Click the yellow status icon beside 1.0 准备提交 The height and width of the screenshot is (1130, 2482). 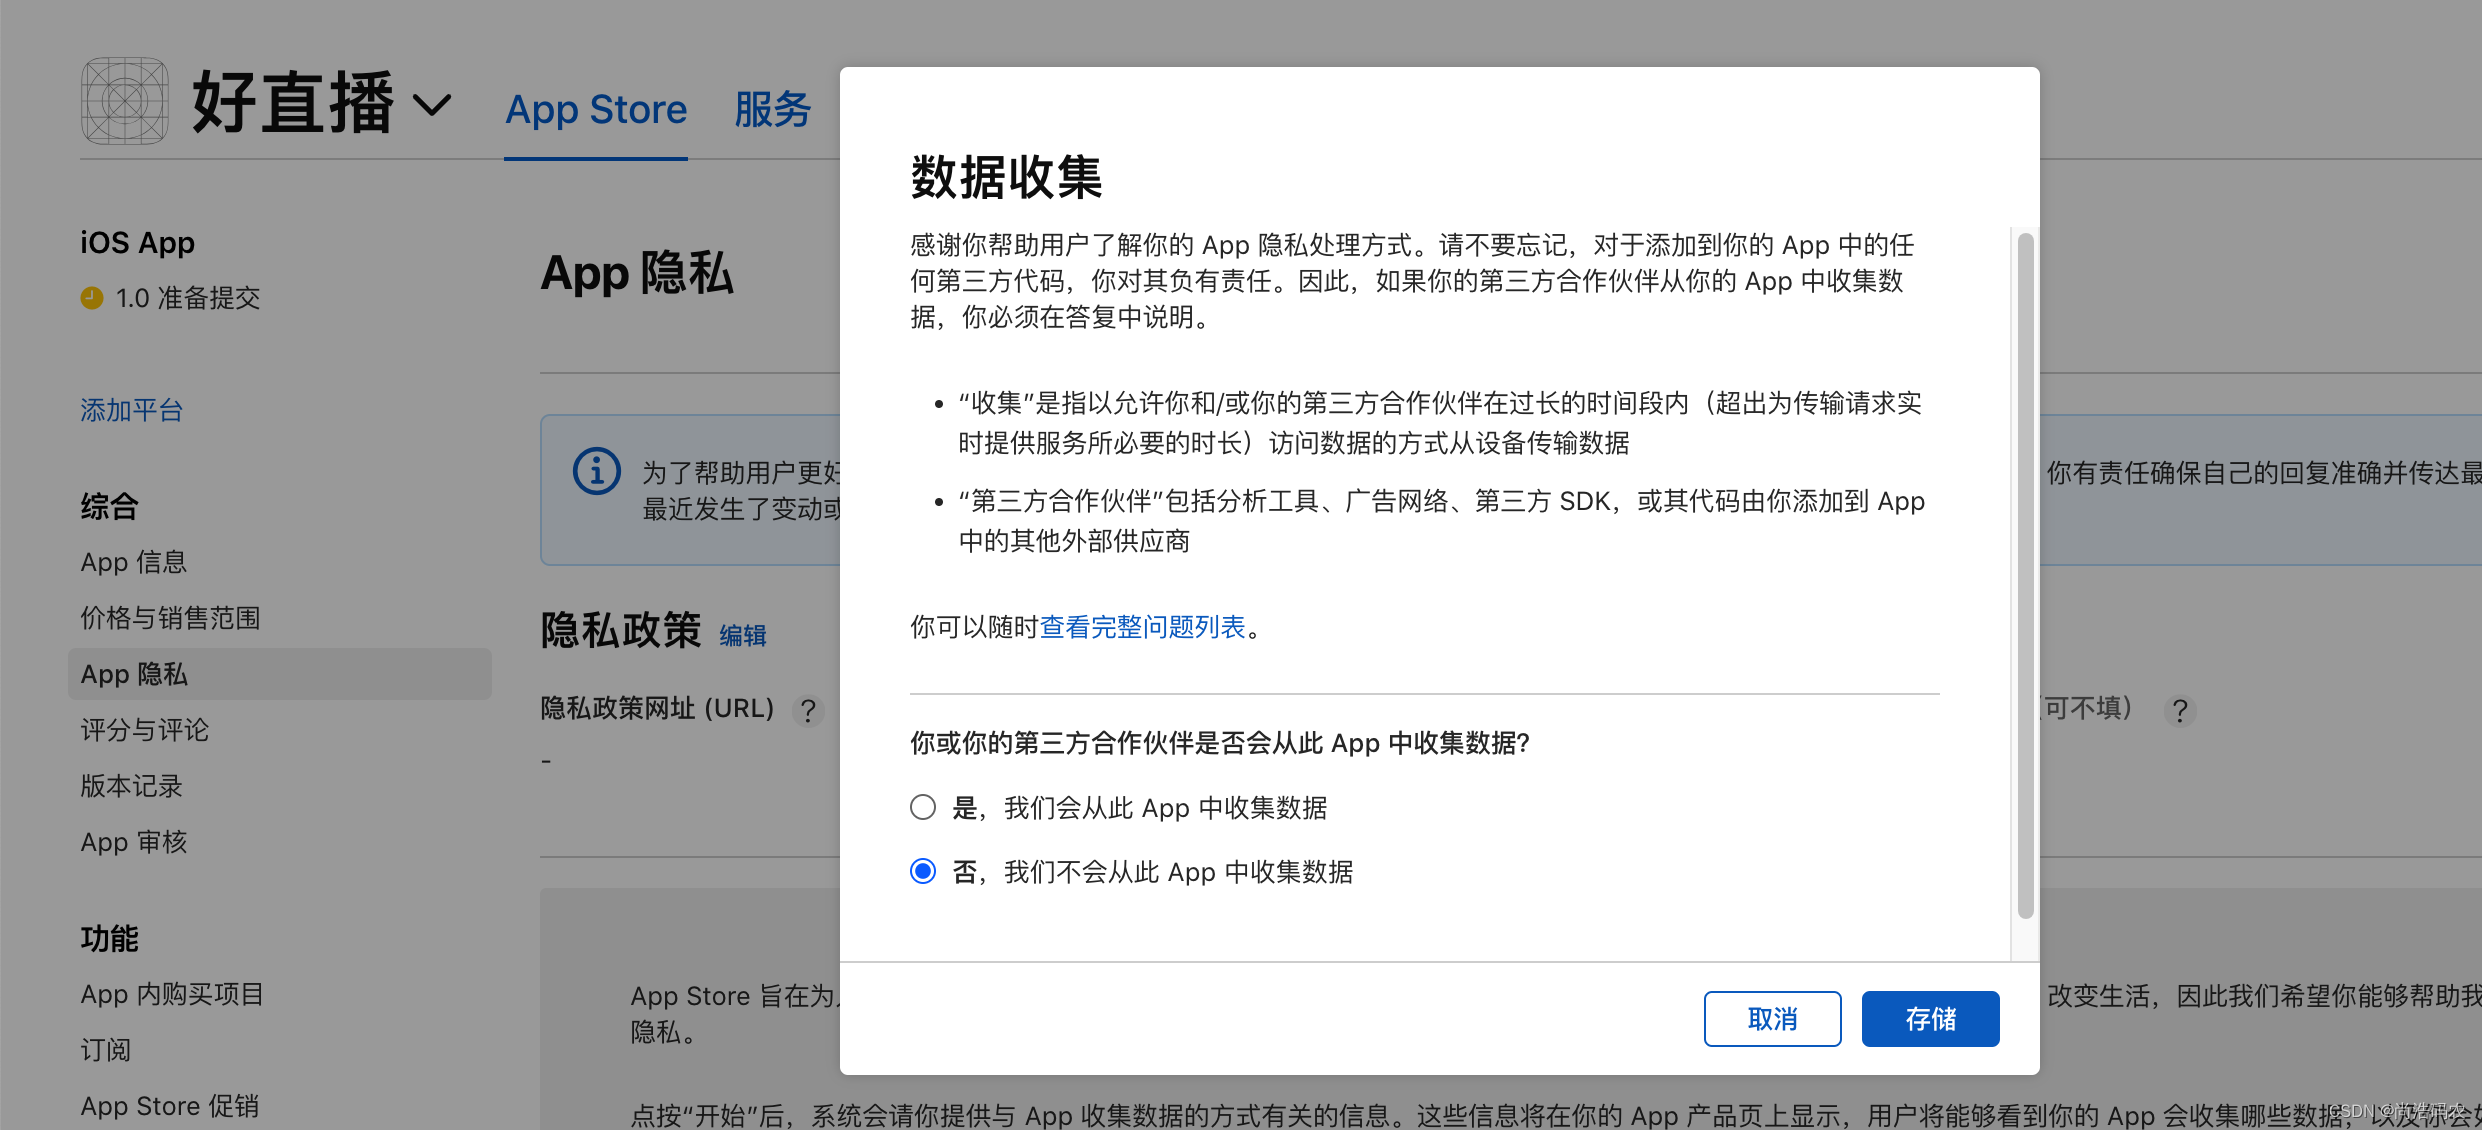pyautogui.click(x=91, y=297)
